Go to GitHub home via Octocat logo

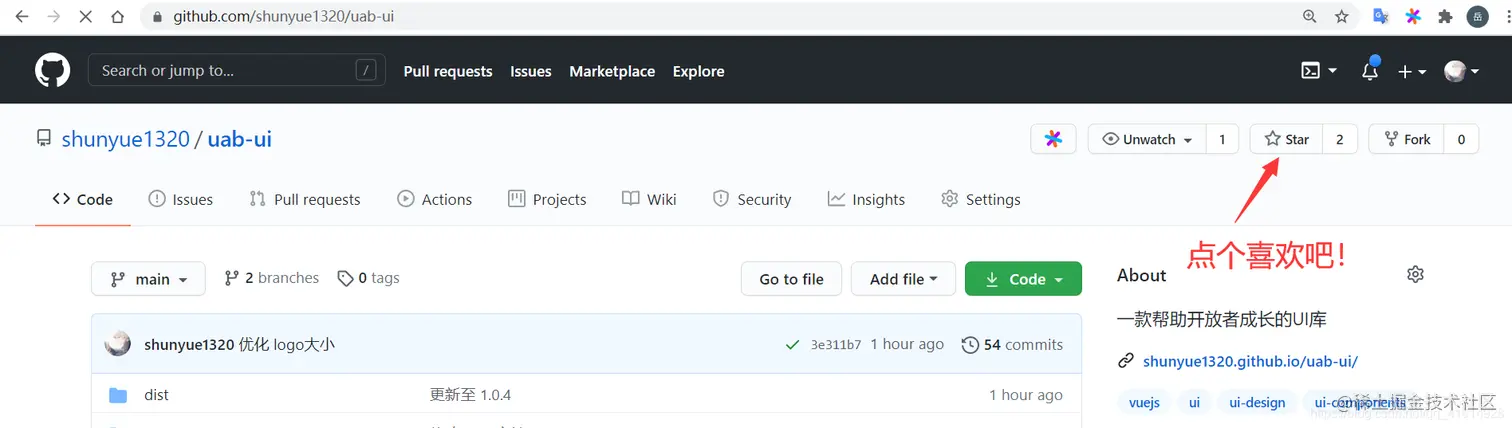pos(53,71)
